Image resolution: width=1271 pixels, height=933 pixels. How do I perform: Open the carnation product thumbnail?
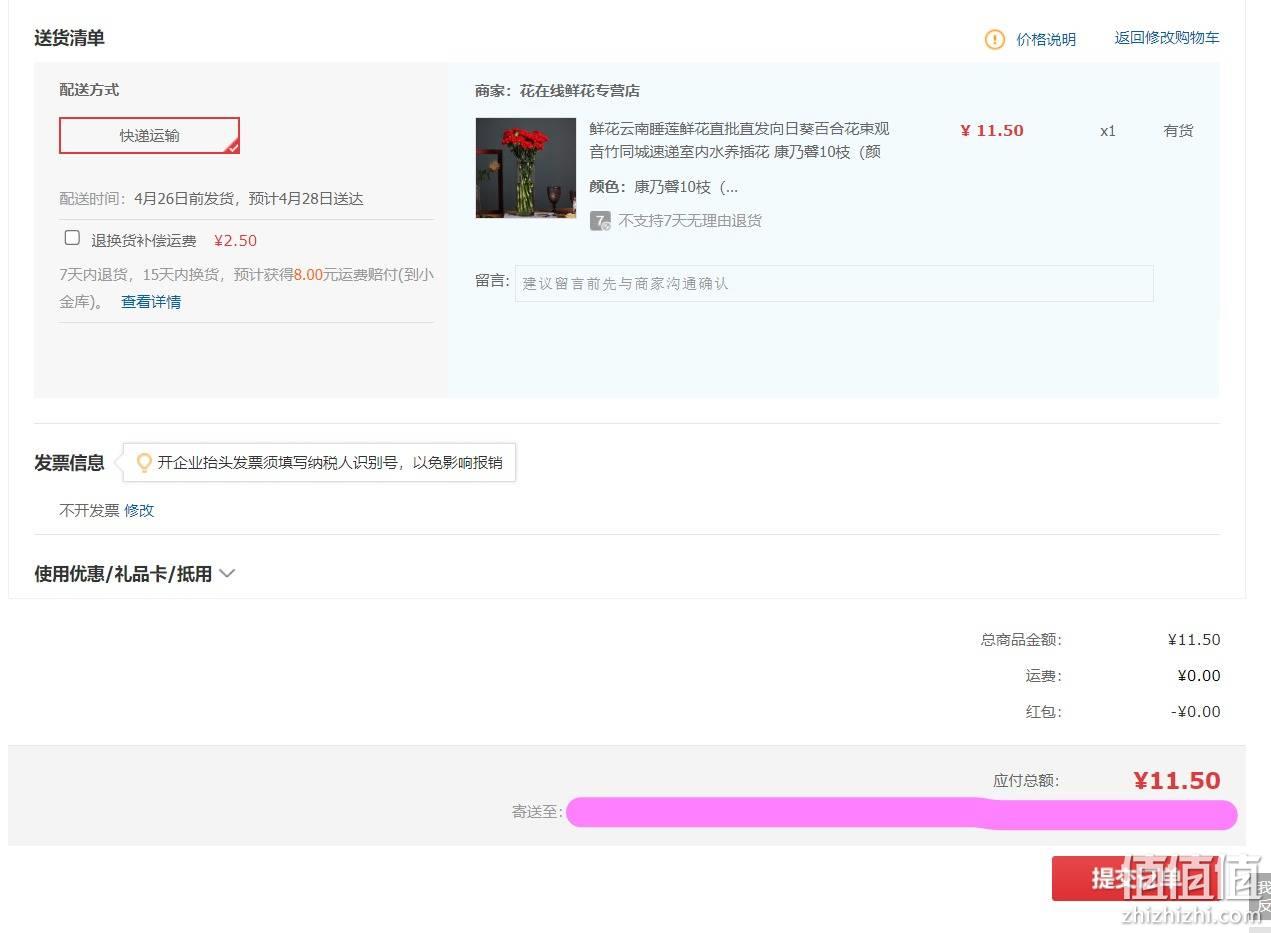pyautogui.click(x=526, y=168)
